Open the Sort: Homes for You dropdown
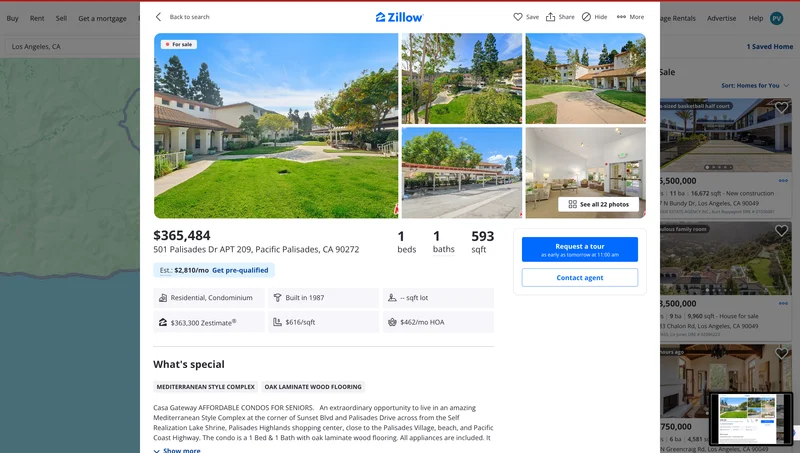This screenshot has width=800, height=453. [755, 85]
